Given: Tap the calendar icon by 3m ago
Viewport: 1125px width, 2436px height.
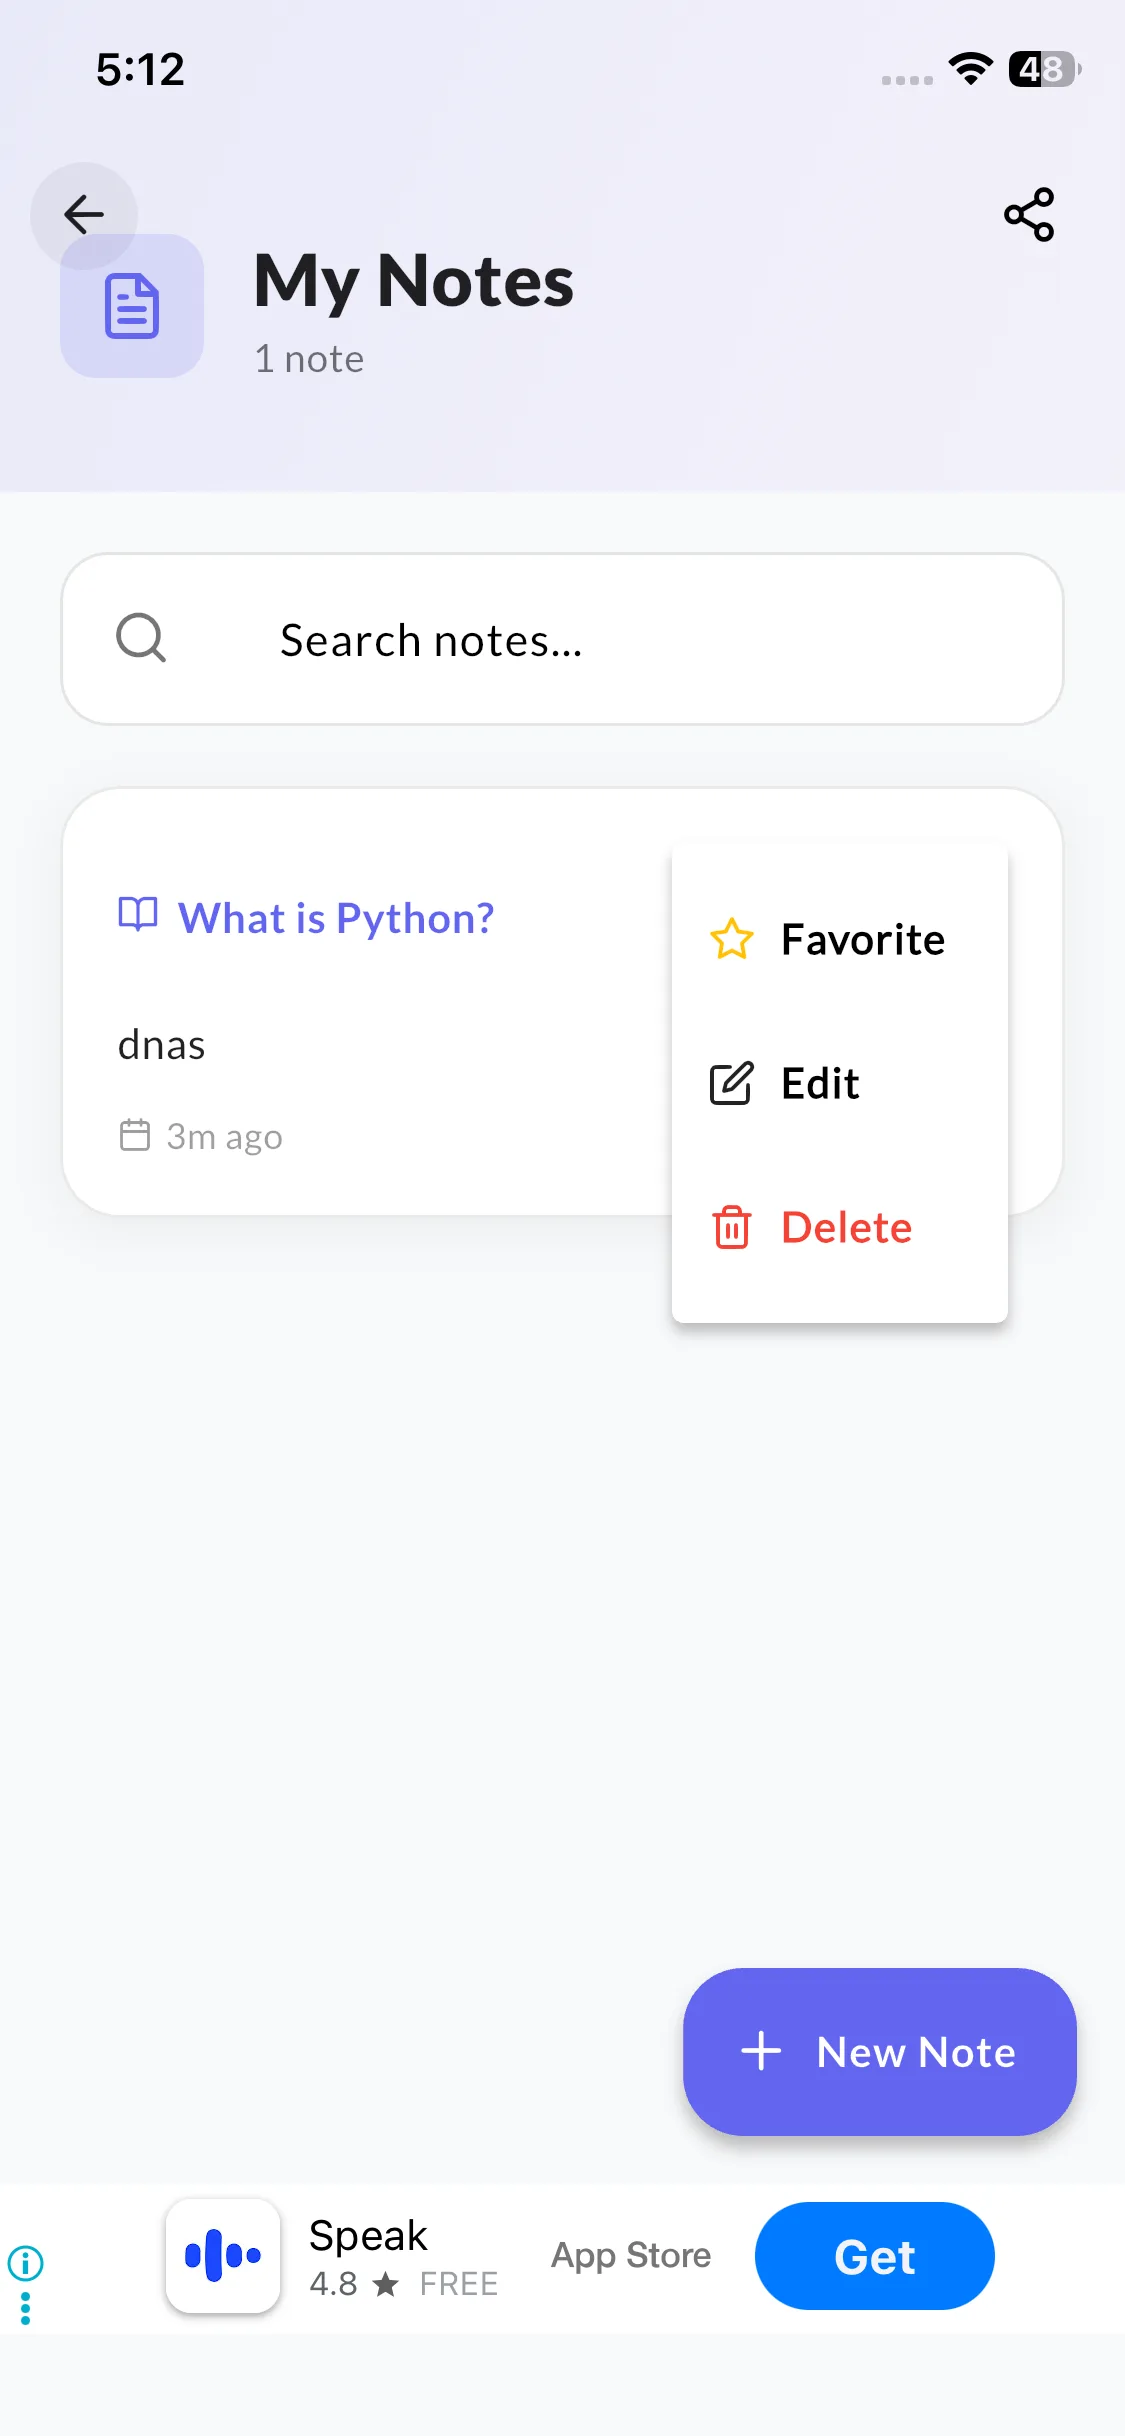Looking at the screenshot, I should [x=135, y=1136].
